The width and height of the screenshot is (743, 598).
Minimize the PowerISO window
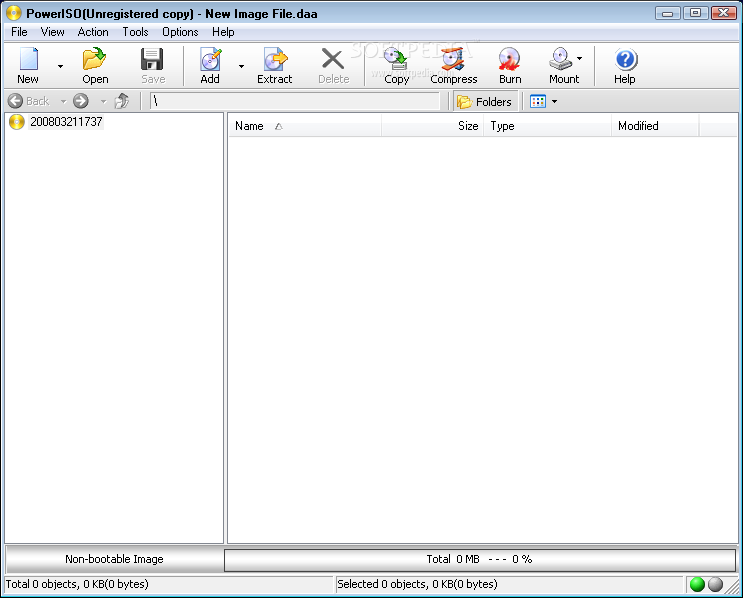[x=668, y=13]
